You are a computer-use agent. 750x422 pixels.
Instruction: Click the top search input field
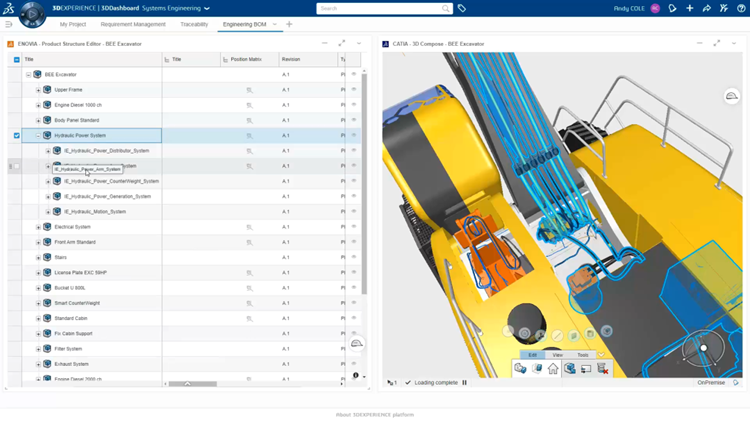(x=378, y=8)
